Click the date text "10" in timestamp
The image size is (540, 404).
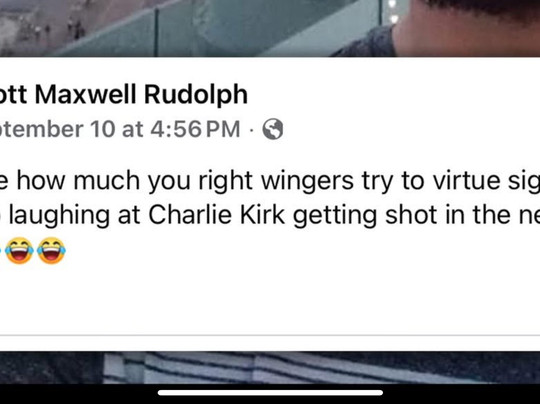pyautogui.click(x=102, y=130)
